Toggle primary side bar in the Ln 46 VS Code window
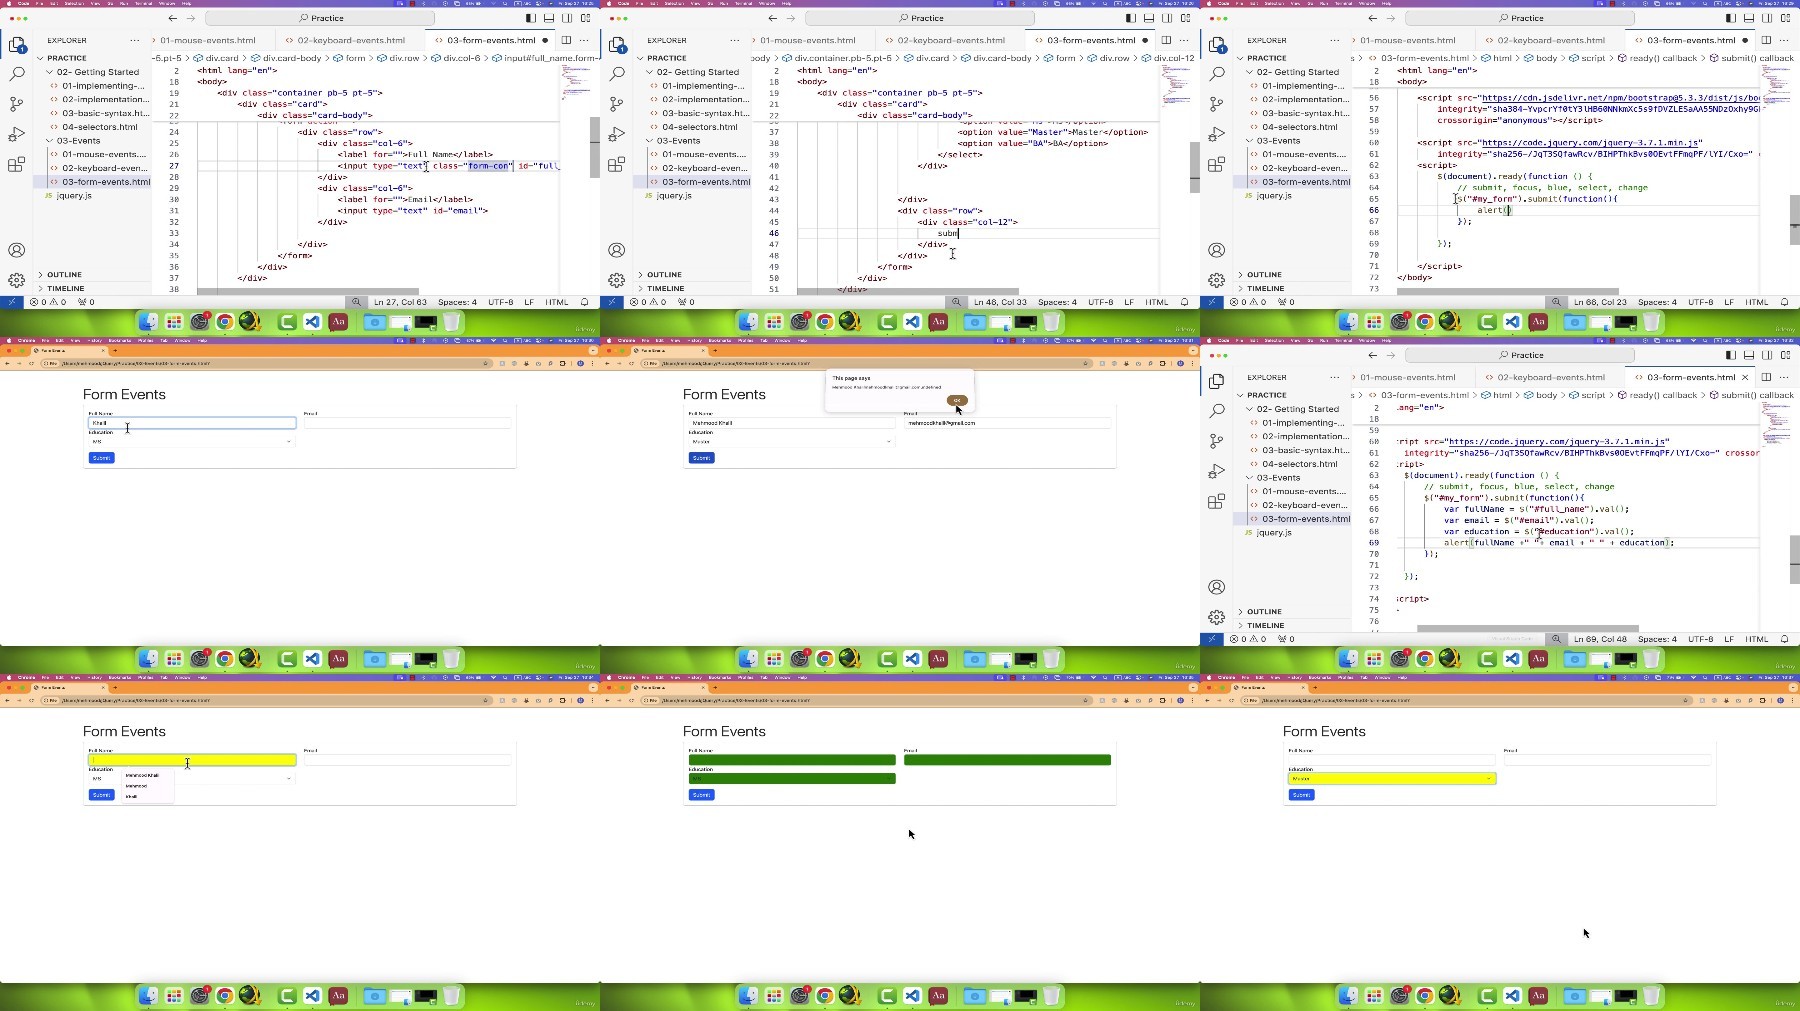The height and width of the screenshot is (1011, 1800). click(x=1130, y=18)
